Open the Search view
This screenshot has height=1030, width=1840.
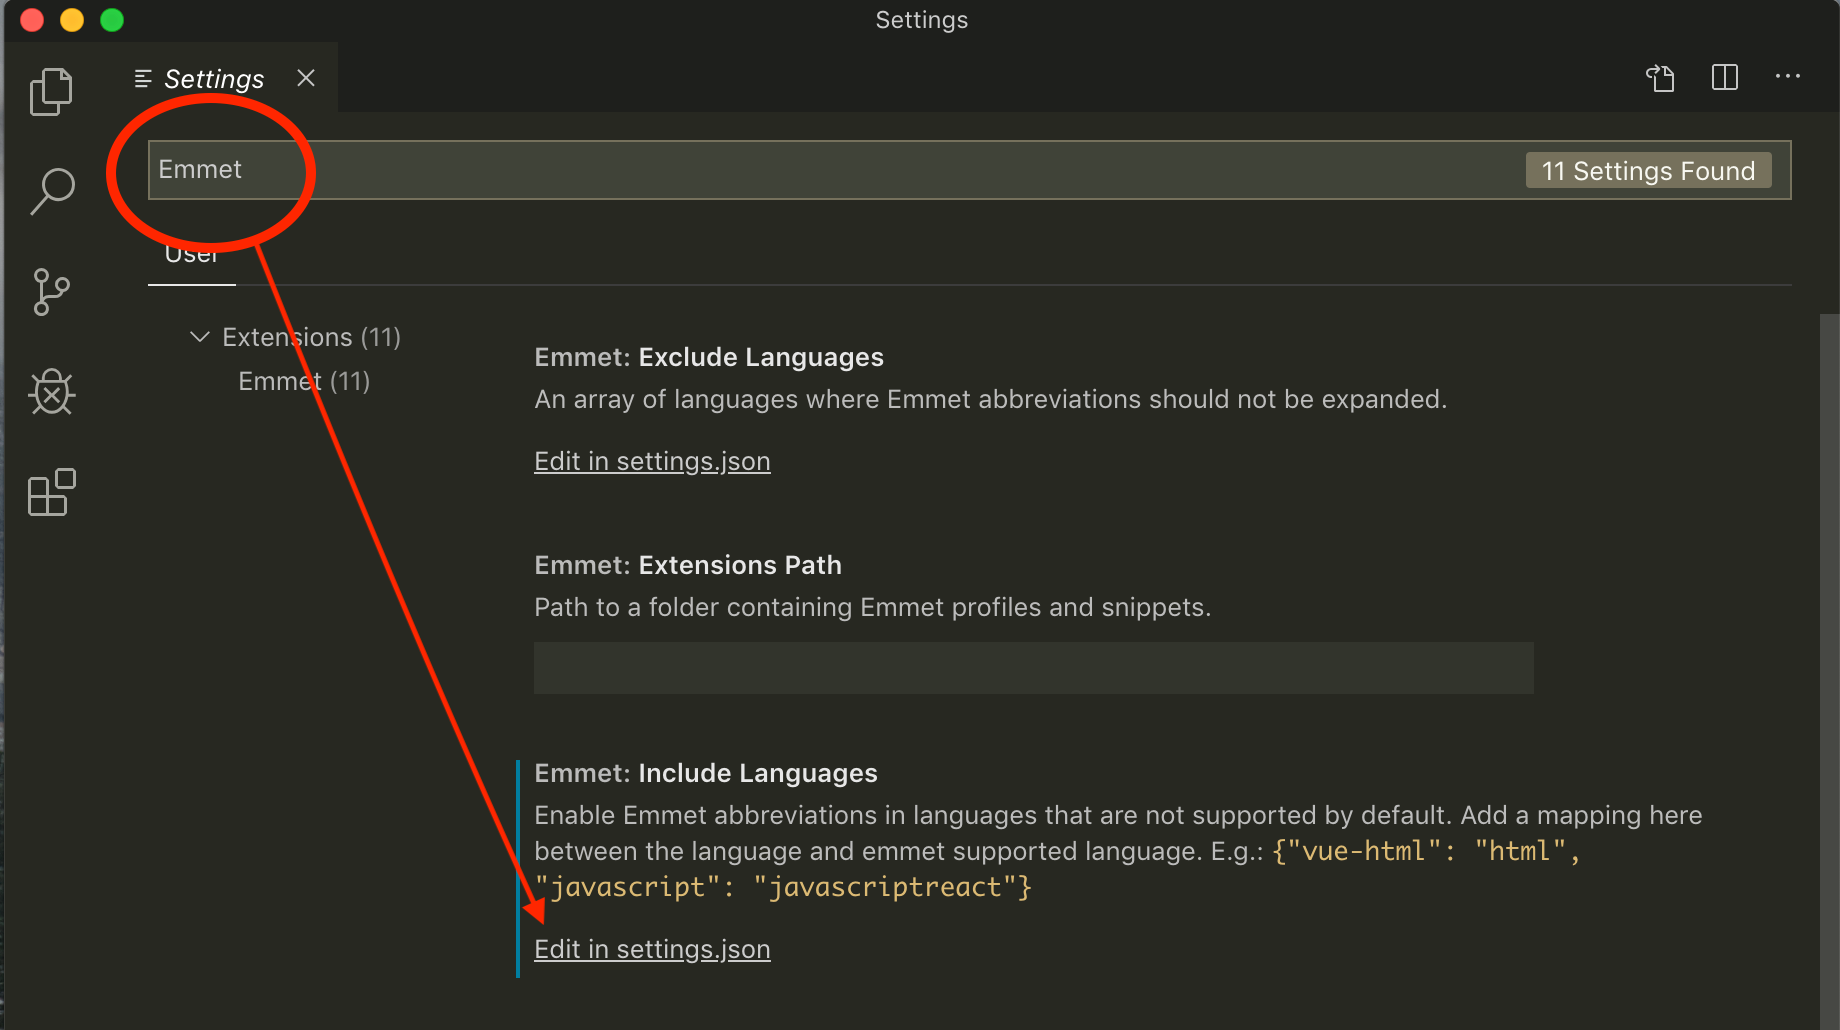51,190
